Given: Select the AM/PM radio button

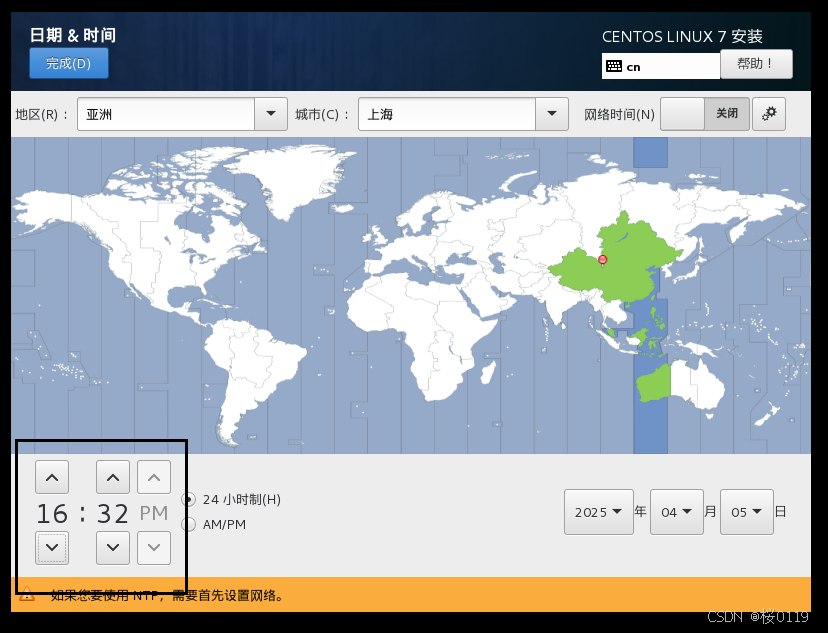Looking at the screenshot, I should pos(189,524).
